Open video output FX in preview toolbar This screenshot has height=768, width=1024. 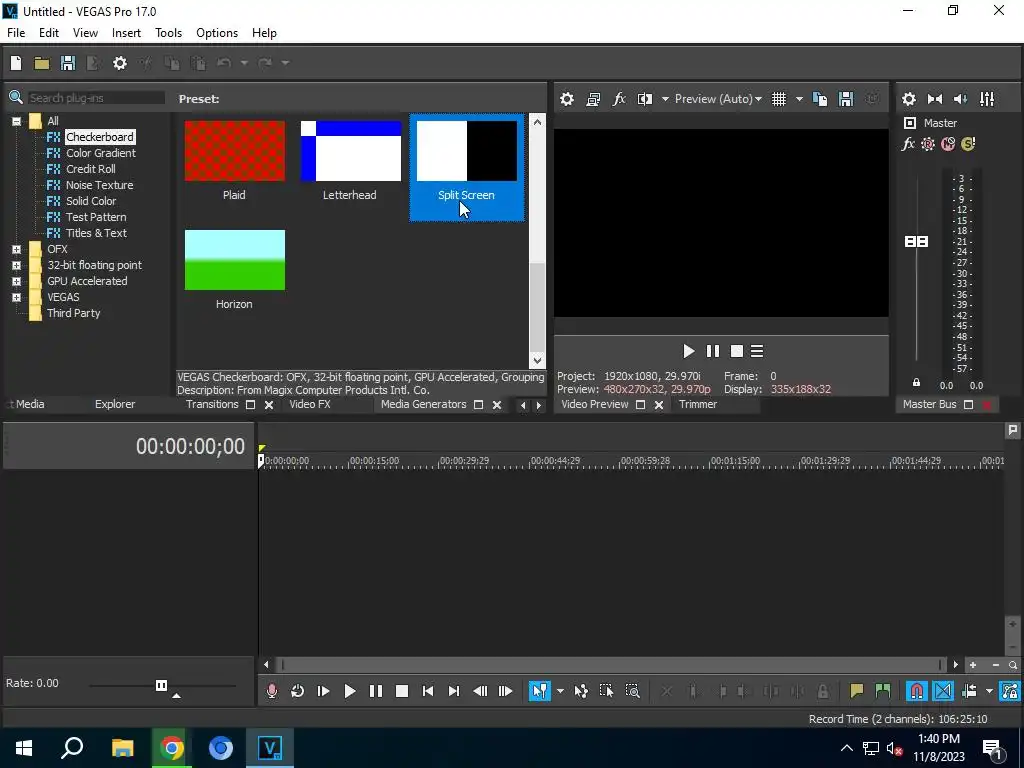click(x=618, y=99)
